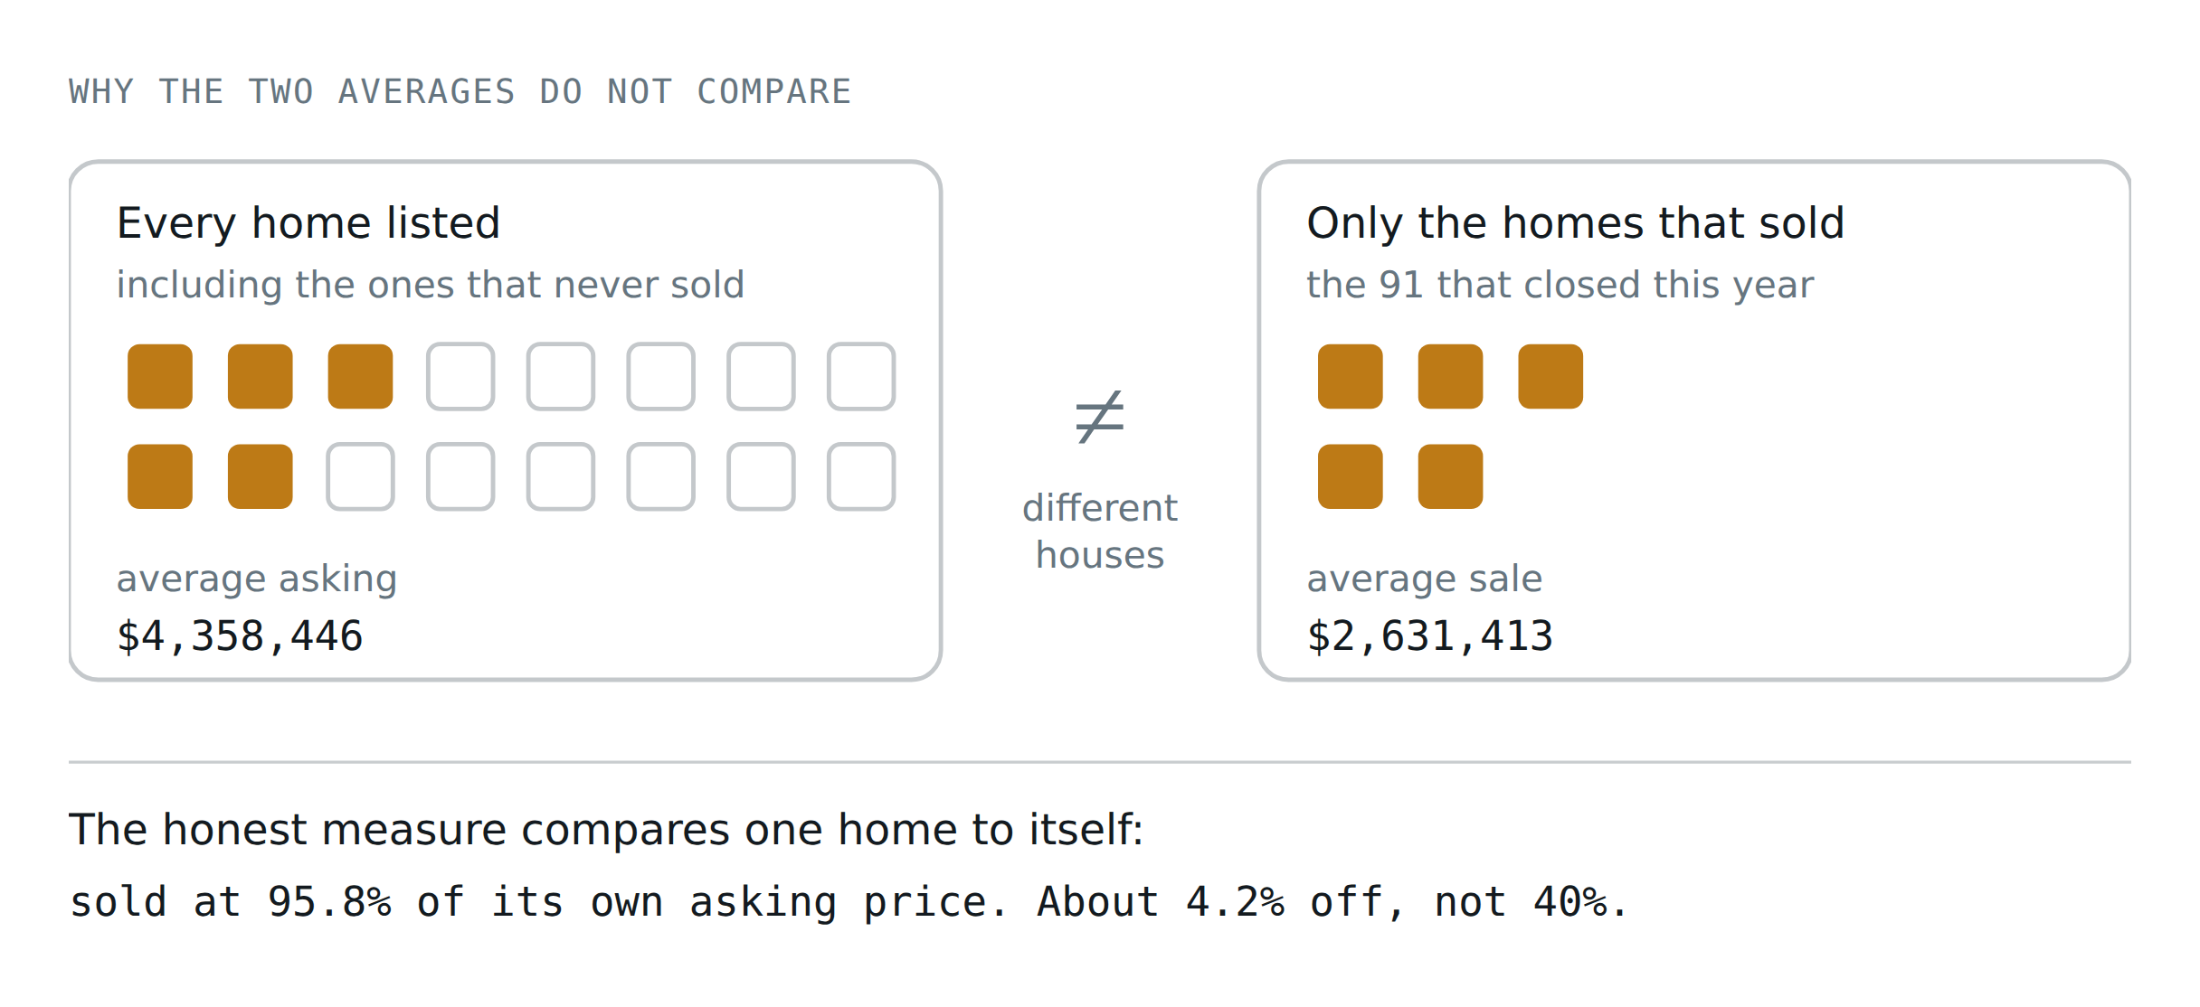Click second-row second orange square in right card
The image size is (2200, 1007).
click(x=1450, y=477)
